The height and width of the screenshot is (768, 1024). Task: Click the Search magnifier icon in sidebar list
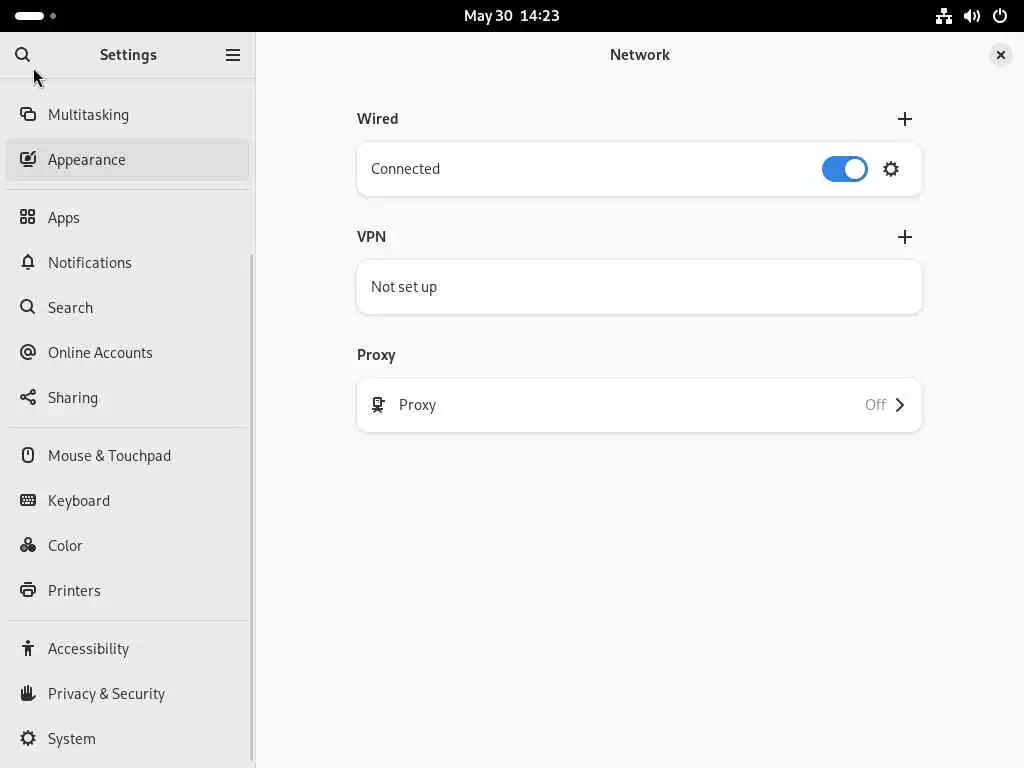(27, 307)
